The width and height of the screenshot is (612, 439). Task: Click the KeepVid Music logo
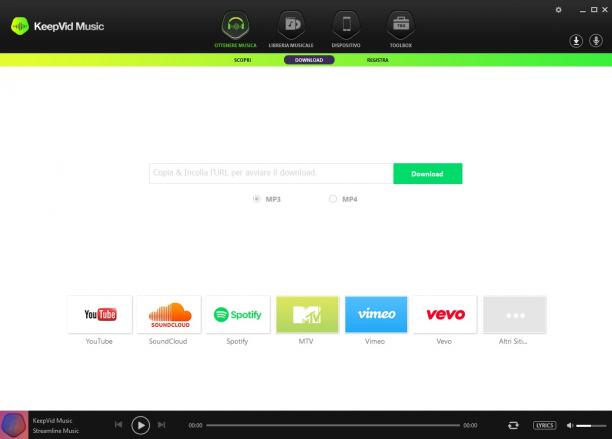58,26
